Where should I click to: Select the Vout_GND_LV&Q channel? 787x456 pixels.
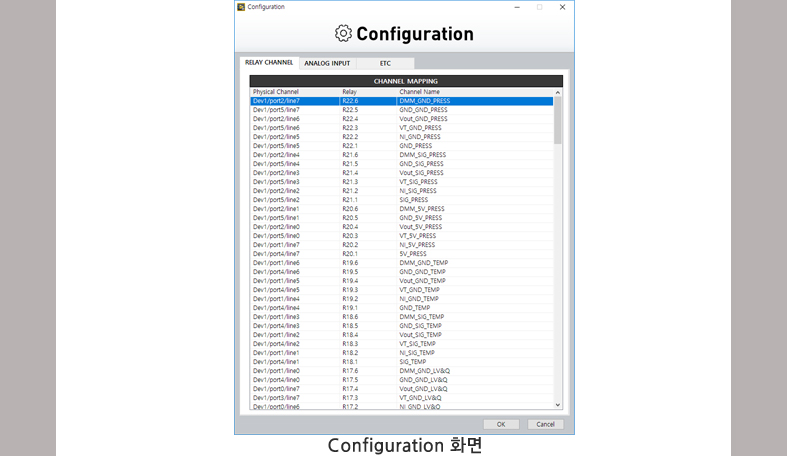(423, 390)
